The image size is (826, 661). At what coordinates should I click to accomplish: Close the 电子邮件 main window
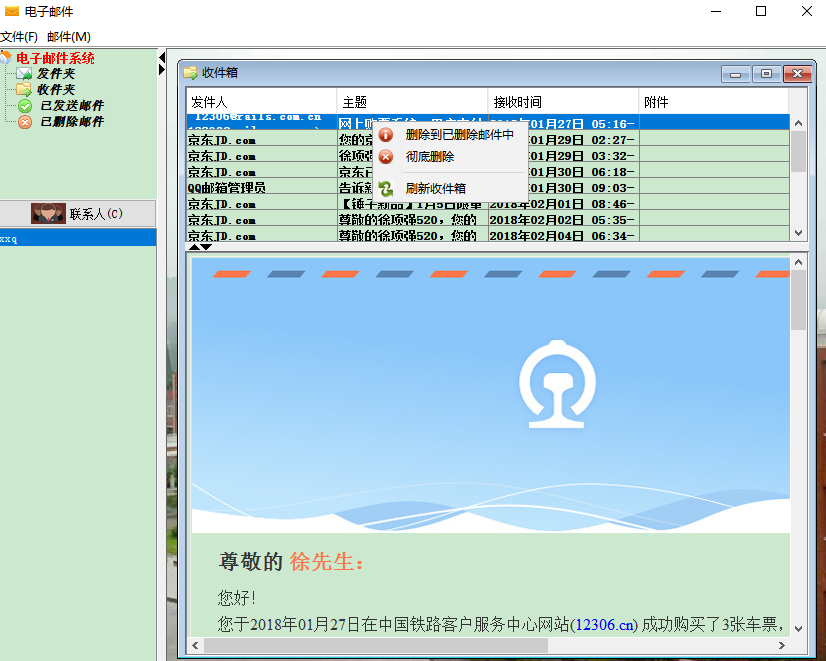click(807, 11)
